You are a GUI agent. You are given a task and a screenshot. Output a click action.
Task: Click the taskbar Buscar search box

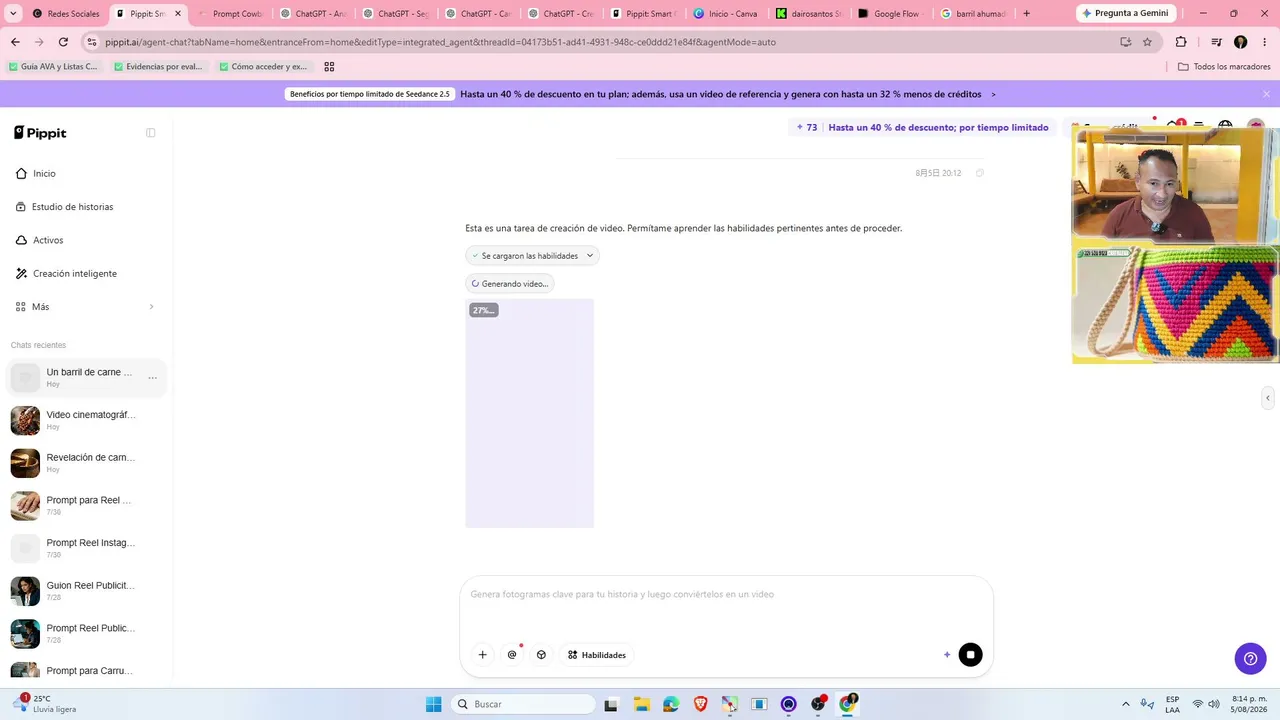tap(522, 704)
